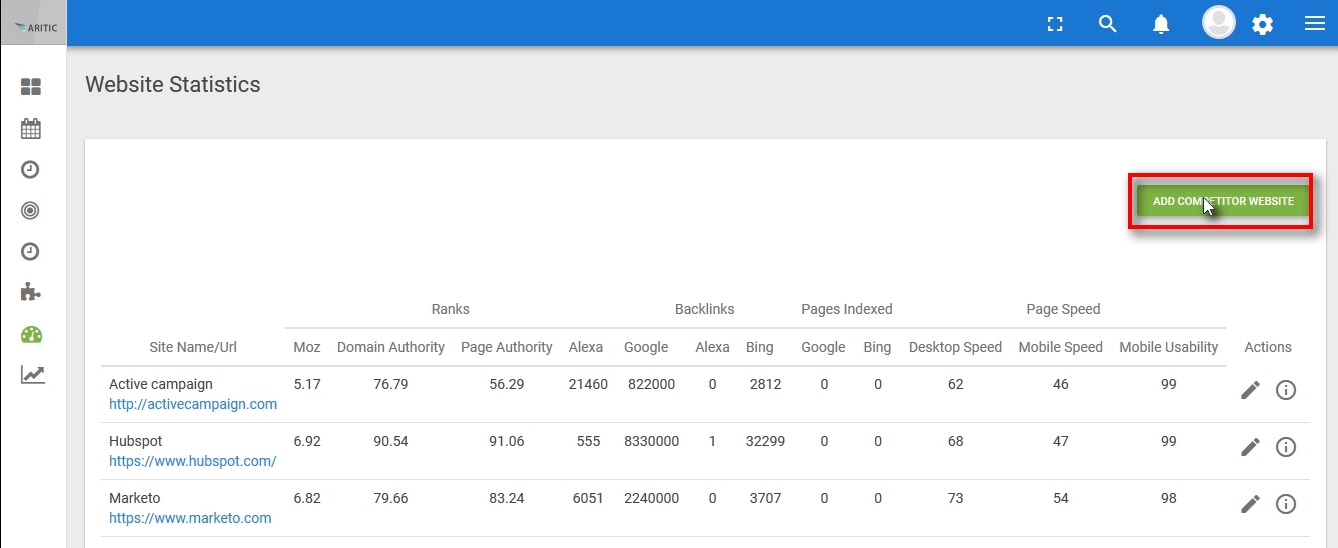The width and height of the screenshot is (1338, 548).
Task: Click the Site Name/Url column header
Action: click(x=193, y=347)
